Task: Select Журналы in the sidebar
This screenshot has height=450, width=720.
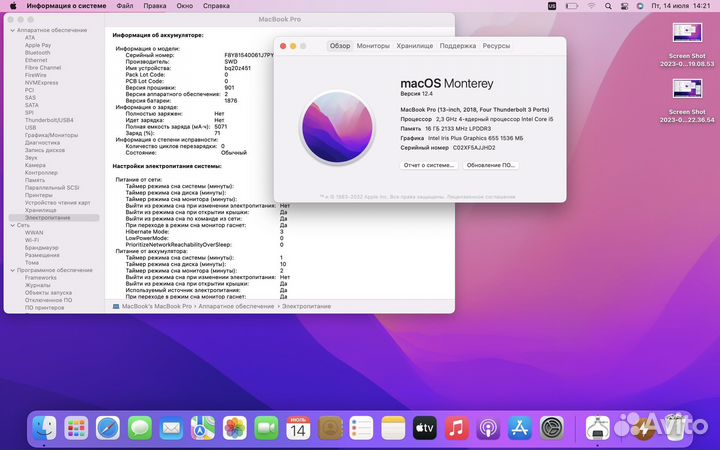Action: pos(37,285)
